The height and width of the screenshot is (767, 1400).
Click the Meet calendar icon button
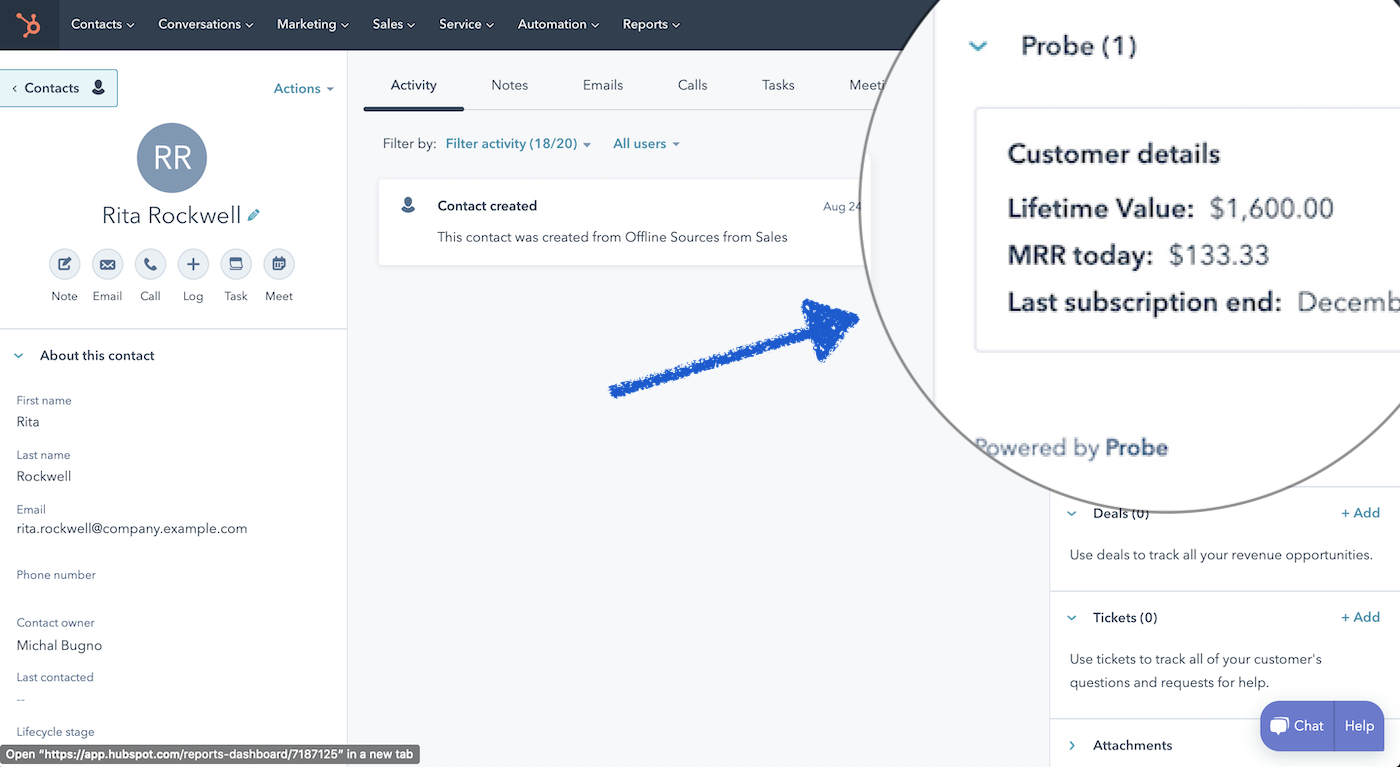(x=279, y=265)
